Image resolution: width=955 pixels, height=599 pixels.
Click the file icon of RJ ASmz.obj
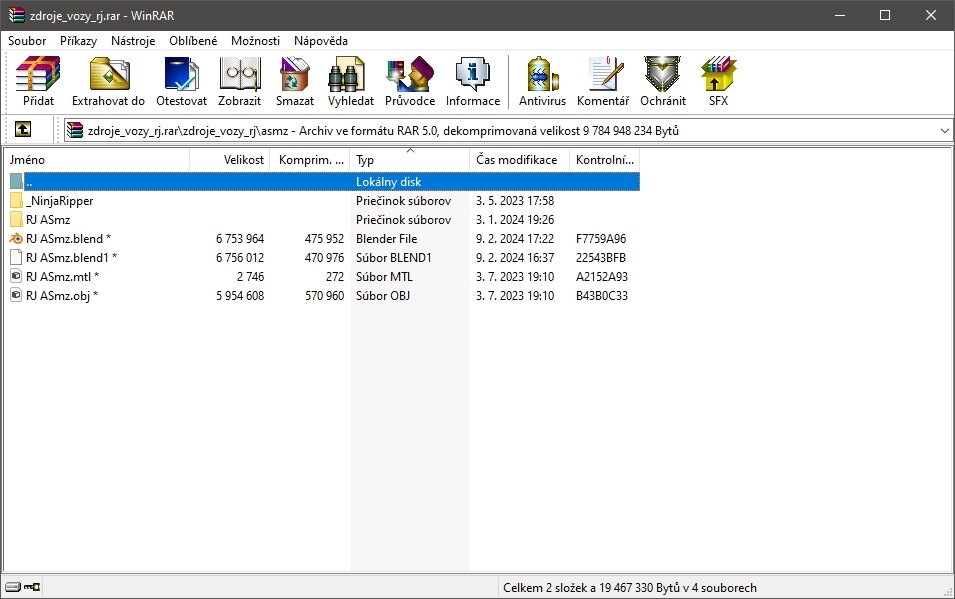click(16, 296)
